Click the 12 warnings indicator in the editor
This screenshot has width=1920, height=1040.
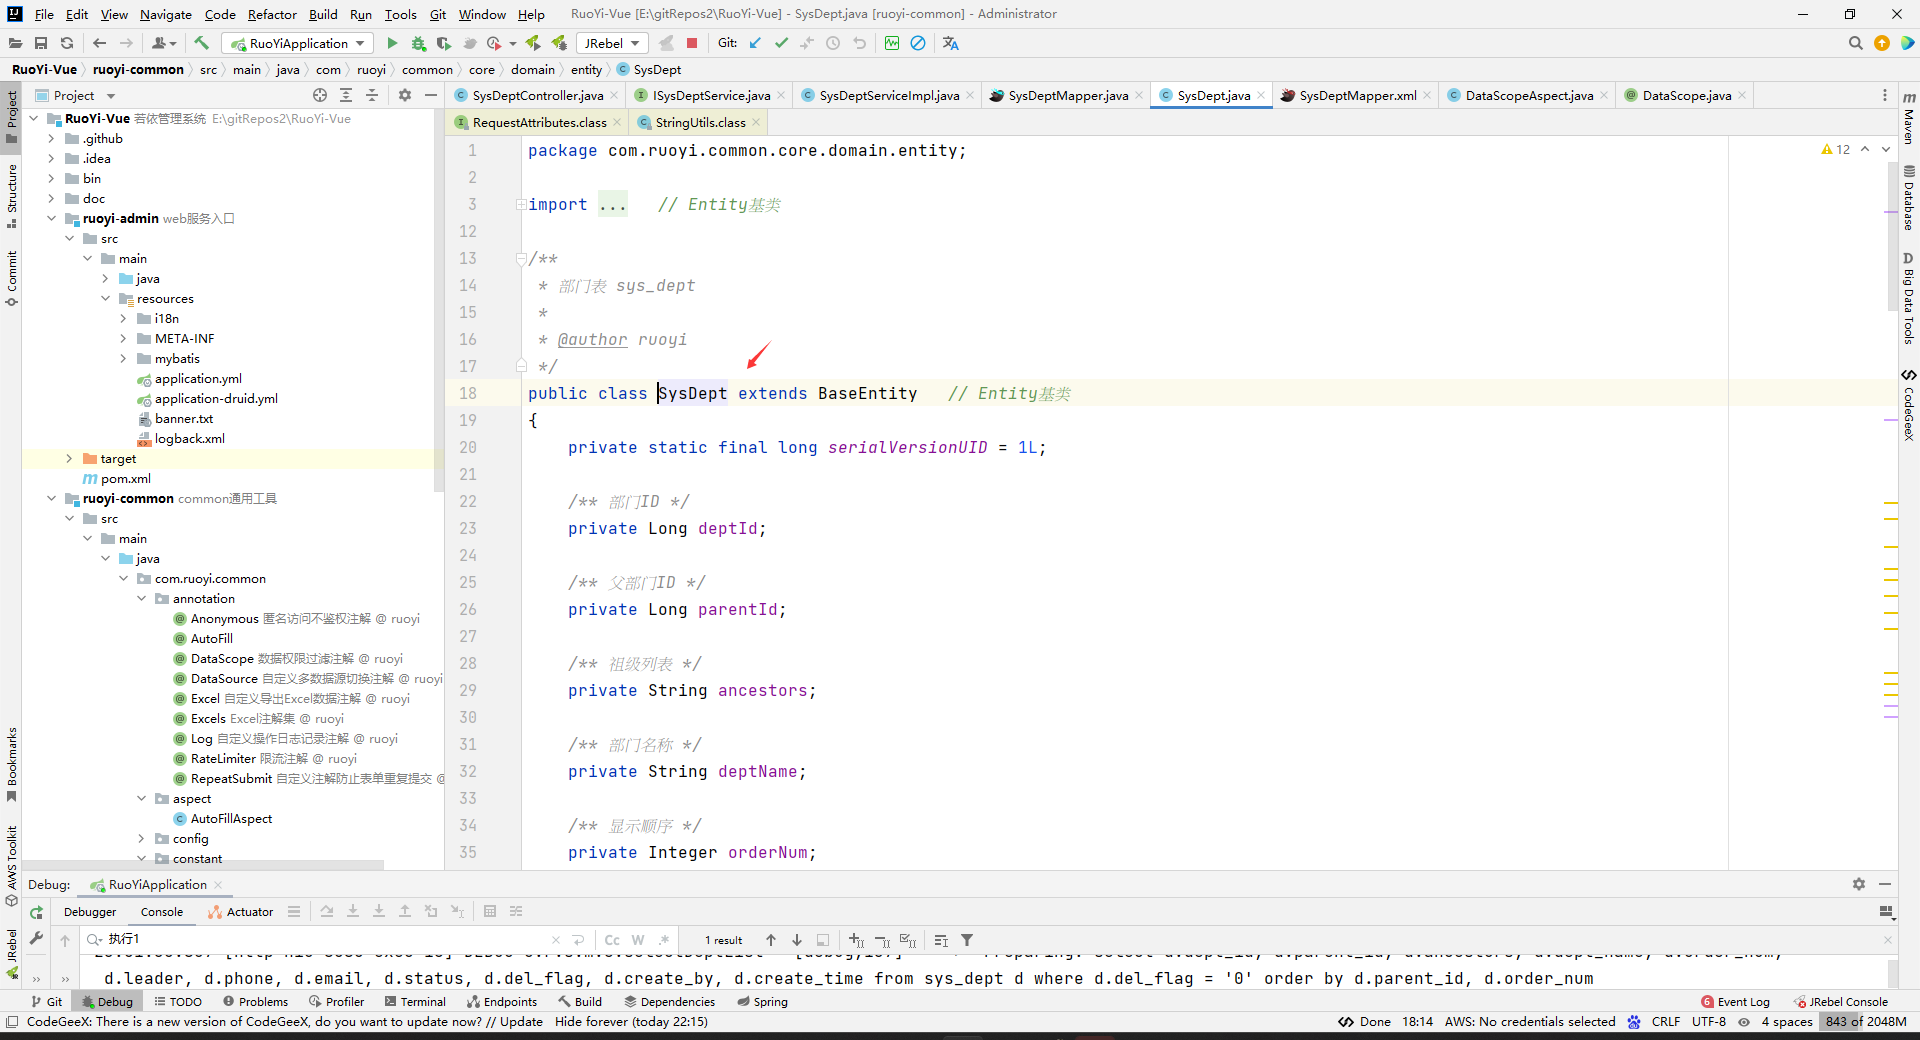[x=1836, y=149]
